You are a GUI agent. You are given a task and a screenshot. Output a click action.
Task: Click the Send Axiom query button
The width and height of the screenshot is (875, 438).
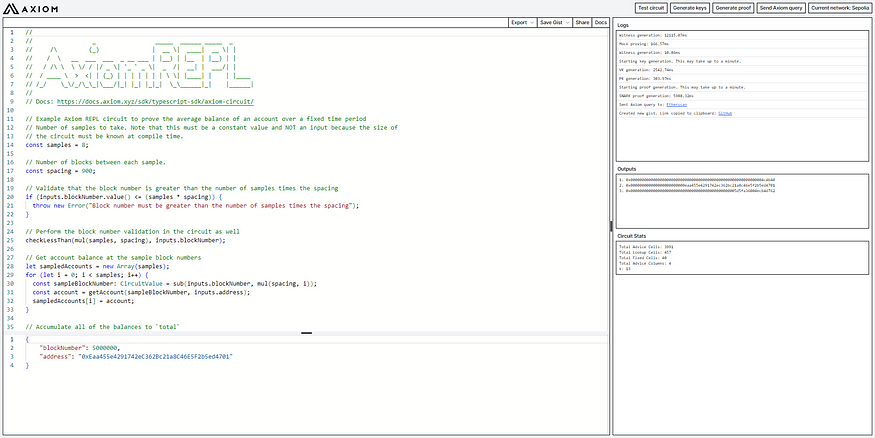pyautogui.click(x=781, y=8)
